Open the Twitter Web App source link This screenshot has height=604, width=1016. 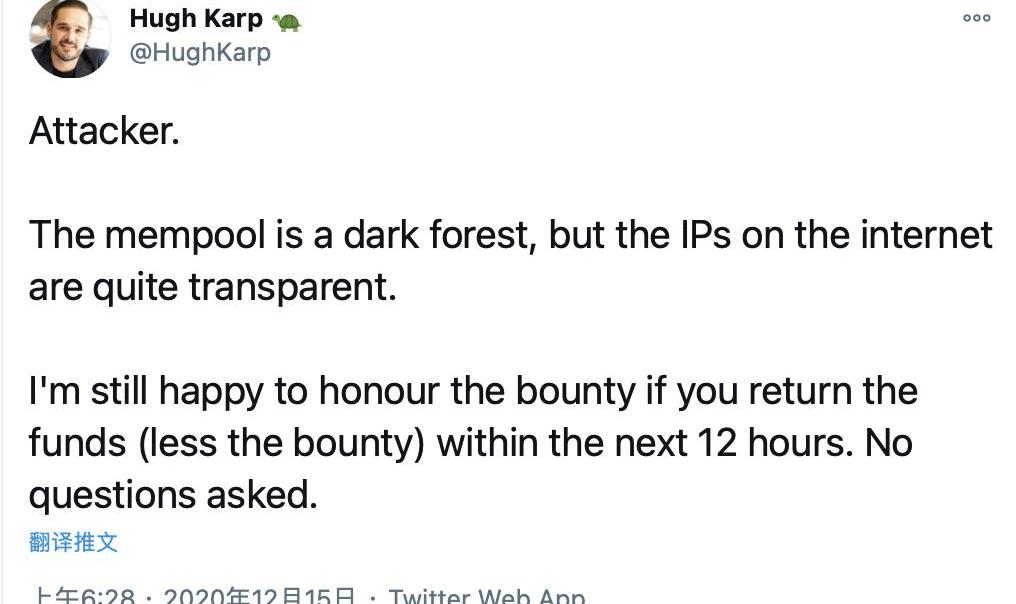pyautogui.click(x=486, y=596)
